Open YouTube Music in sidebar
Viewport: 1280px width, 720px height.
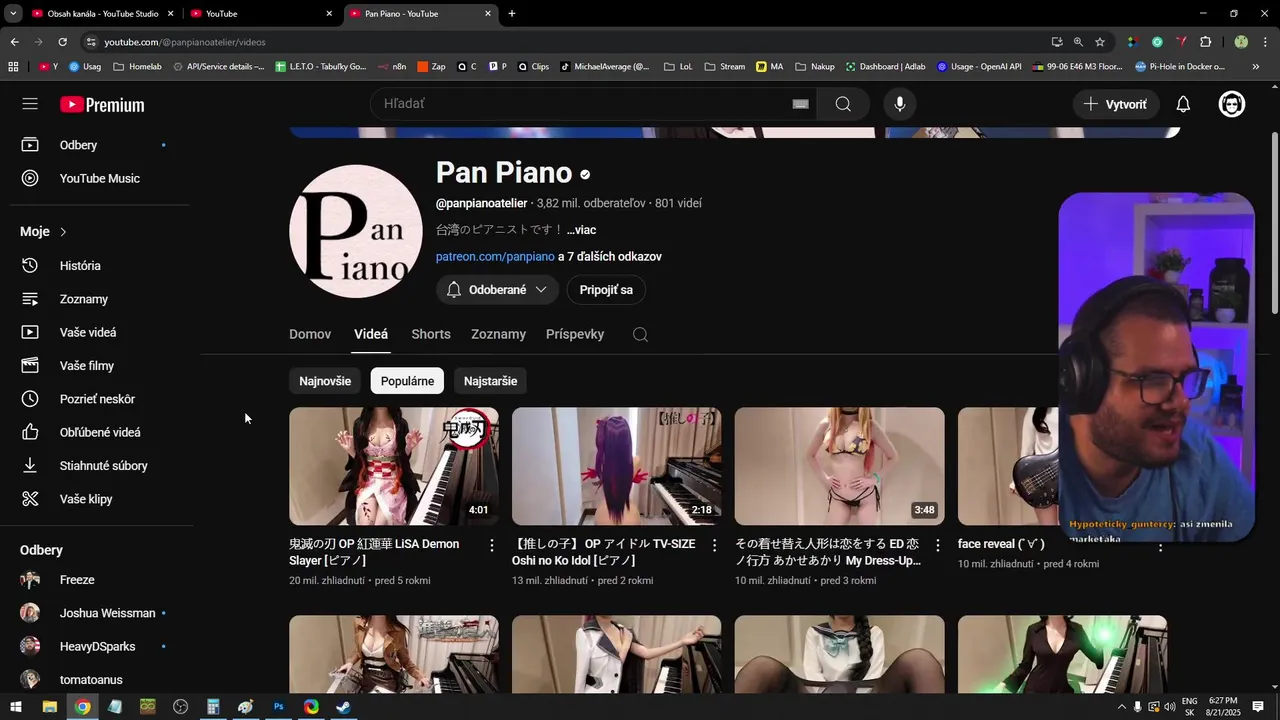(x=97, y=178)
